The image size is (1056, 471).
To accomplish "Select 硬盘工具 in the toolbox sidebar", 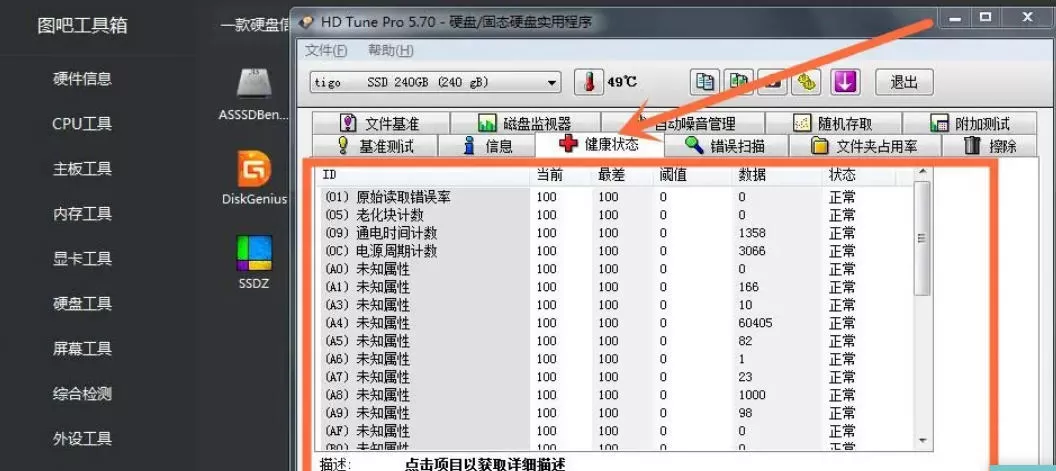I will pos(82,304).
